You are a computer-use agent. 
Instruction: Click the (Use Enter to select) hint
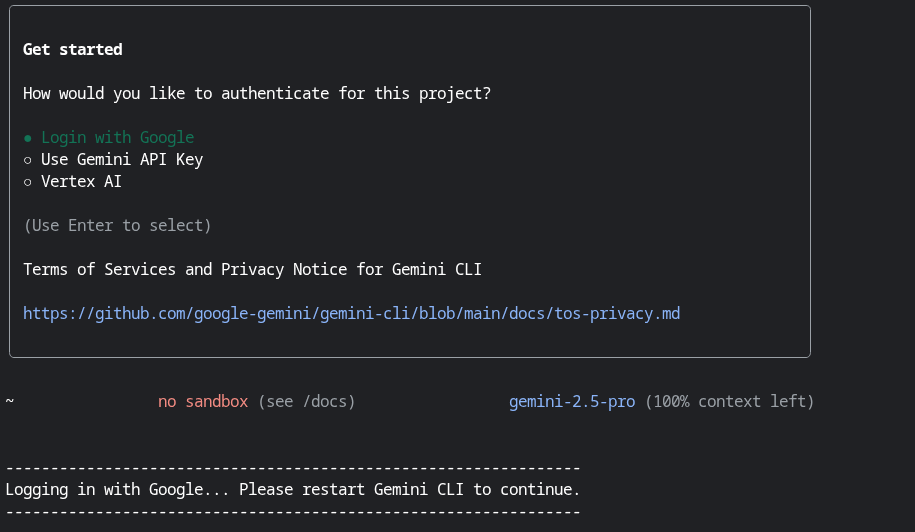click(x=117, y=226)
